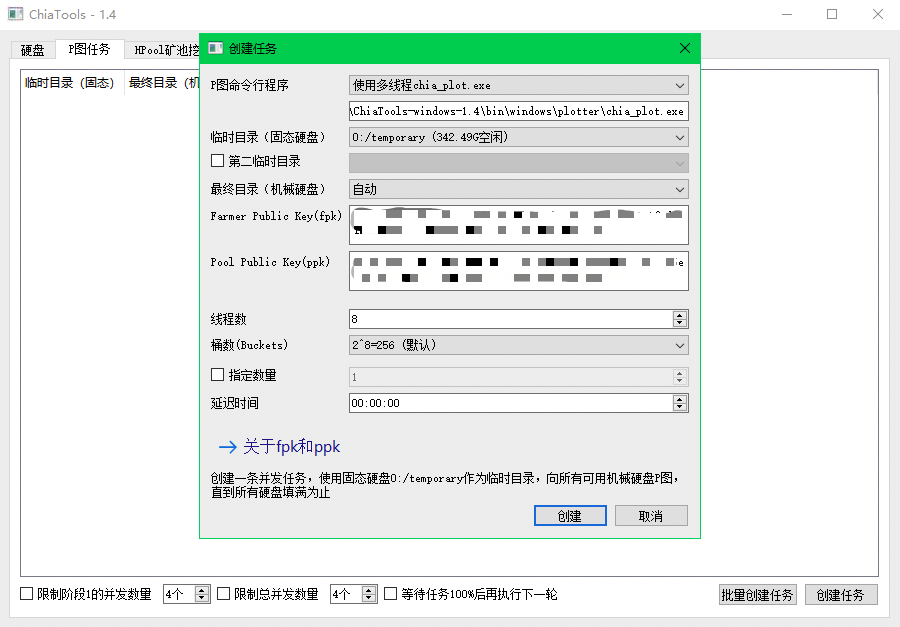Click the chia_plot.exe path field
900x627 pixels.
pos(518,111)
